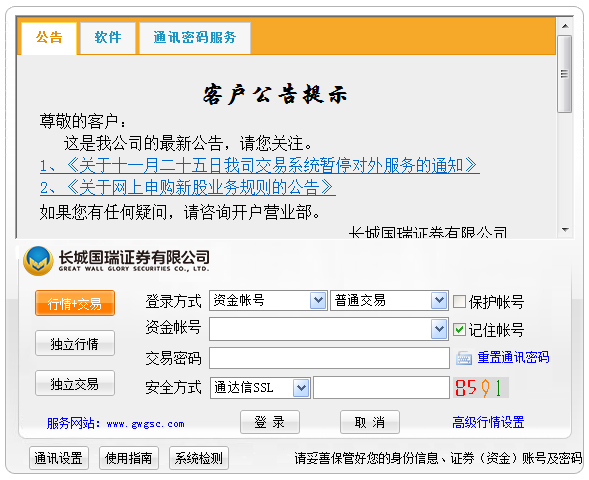Open the www.gwgsc.com service website link
The height and width of the screenshot is (480, 589).
145,424
